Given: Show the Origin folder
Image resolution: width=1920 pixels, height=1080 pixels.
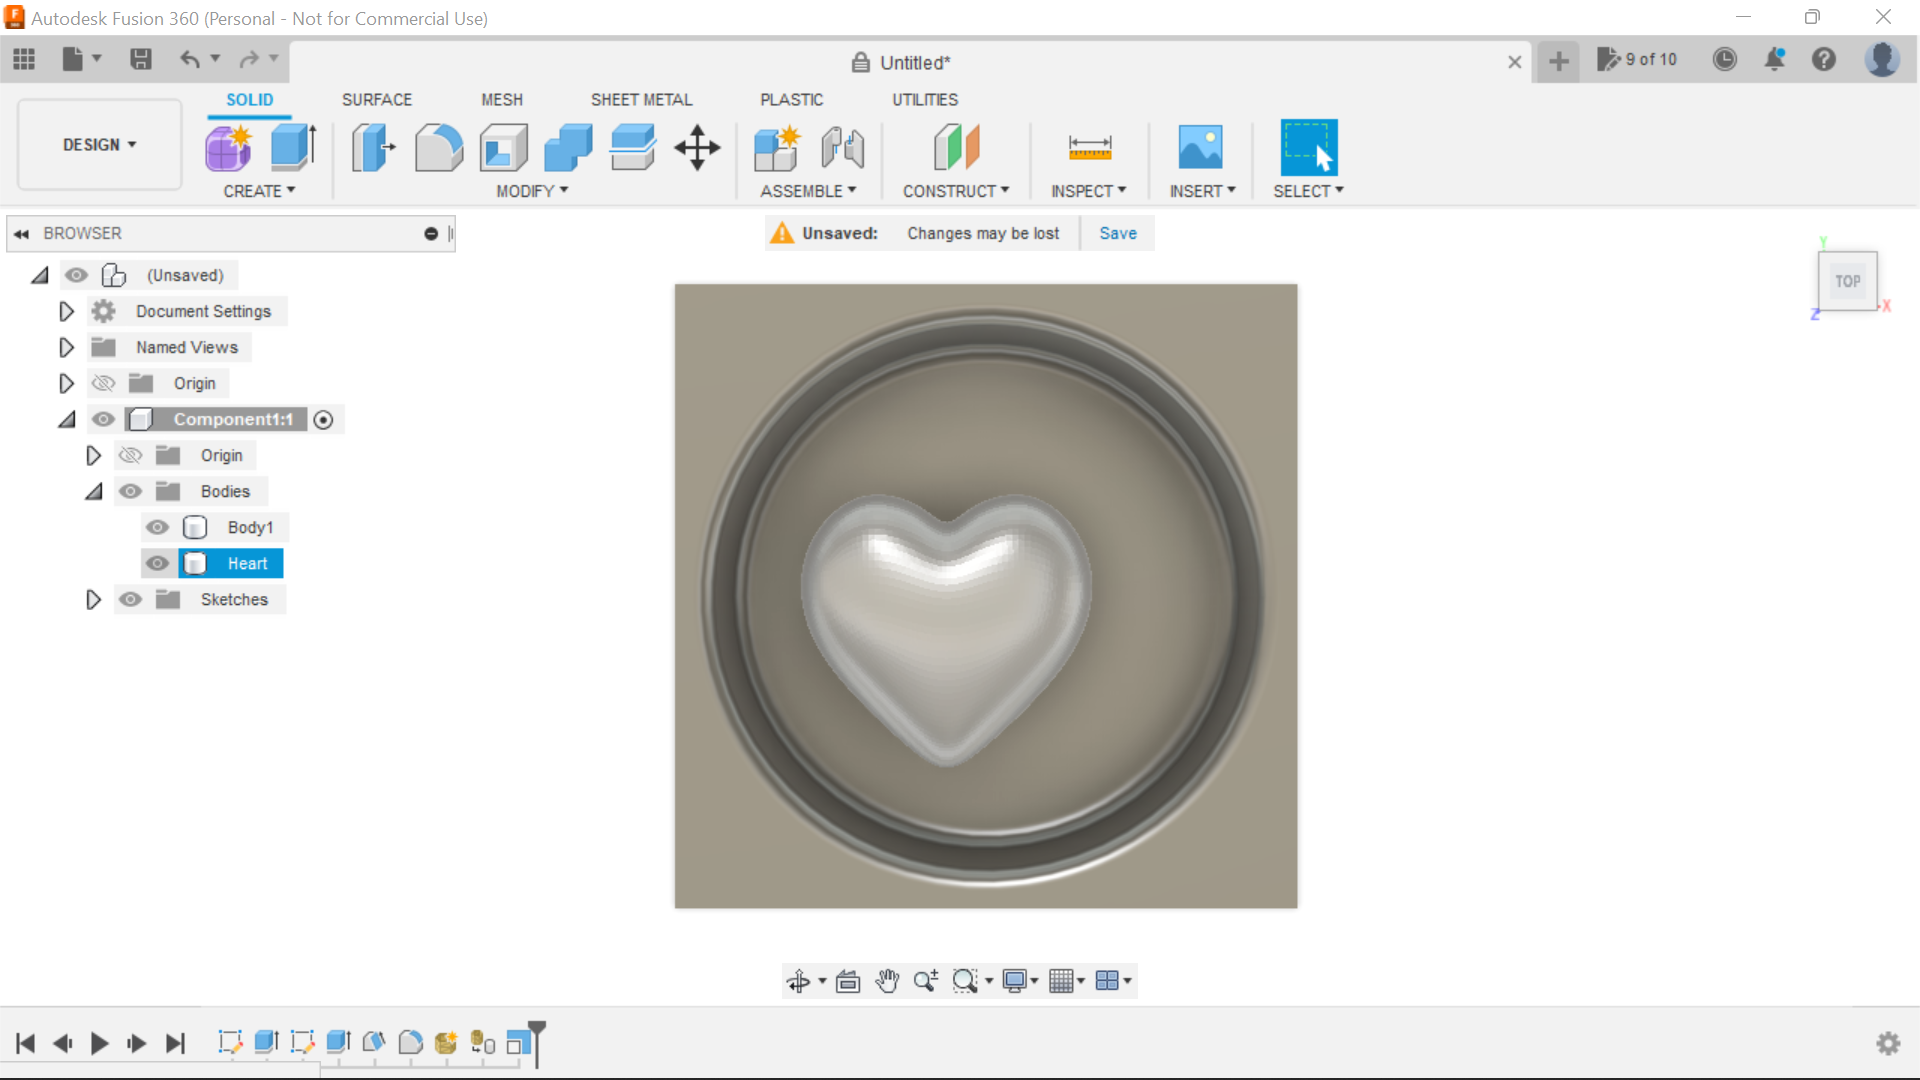Looking at the screenshot, I should coord(103,383).
